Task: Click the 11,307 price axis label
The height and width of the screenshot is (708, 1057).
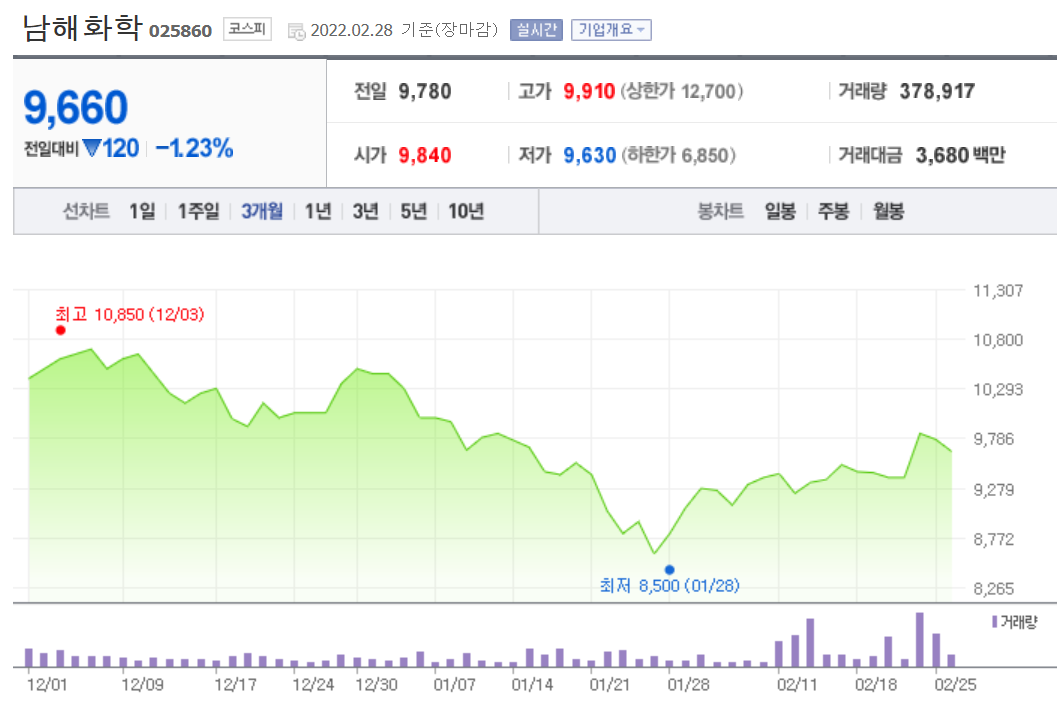Action: click(998, 291)
